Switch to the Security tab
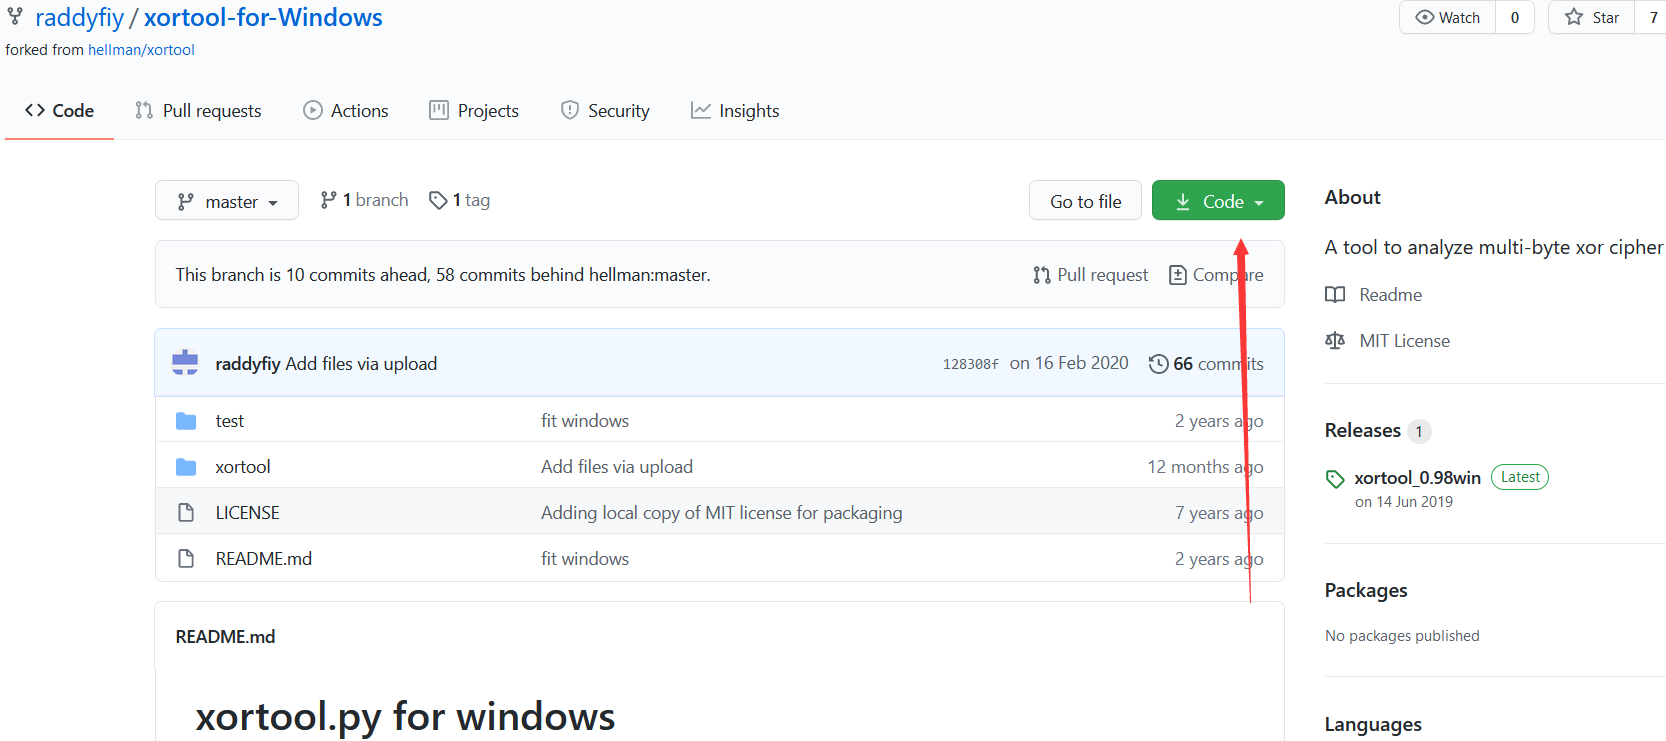Image resolution: width=1666 pixels, height=741 pixels. [x=605, y=111]
